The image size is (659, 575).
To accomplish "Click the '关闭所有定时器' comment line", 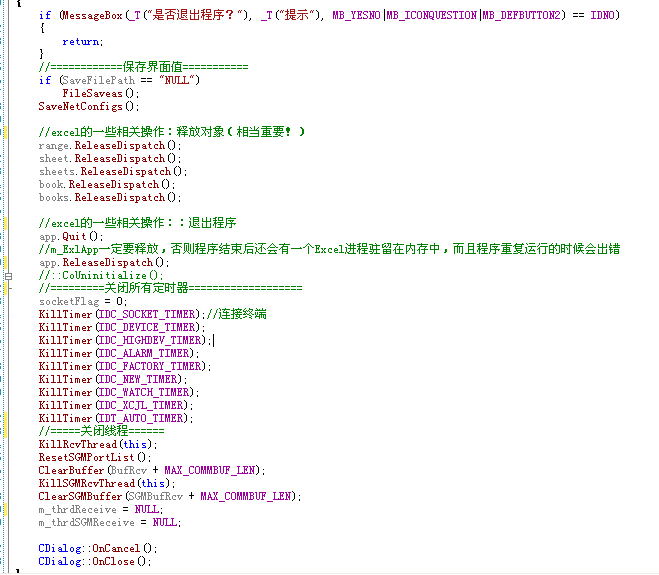I will tap(170, 288).
